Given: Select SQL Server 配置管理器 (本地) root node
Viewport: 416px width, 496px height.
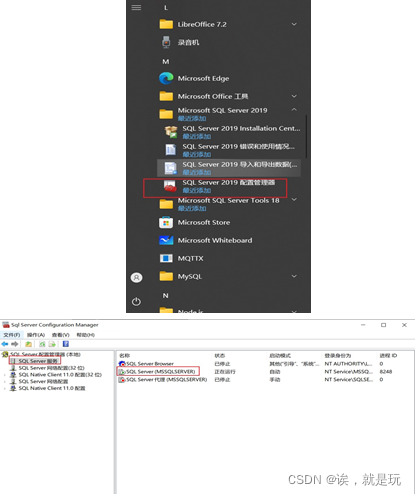Looking at the screenshot, I should 45,354.
